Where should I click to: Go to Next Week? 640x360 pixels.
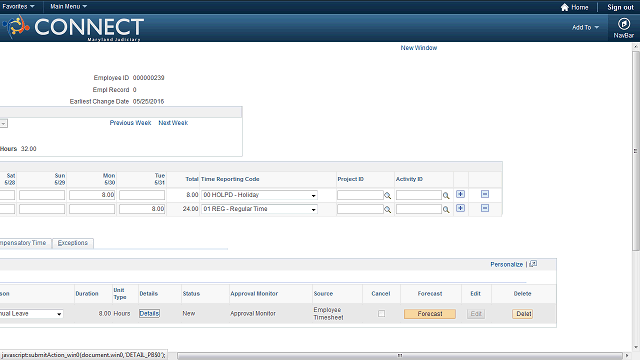click(x=173, y=123)
